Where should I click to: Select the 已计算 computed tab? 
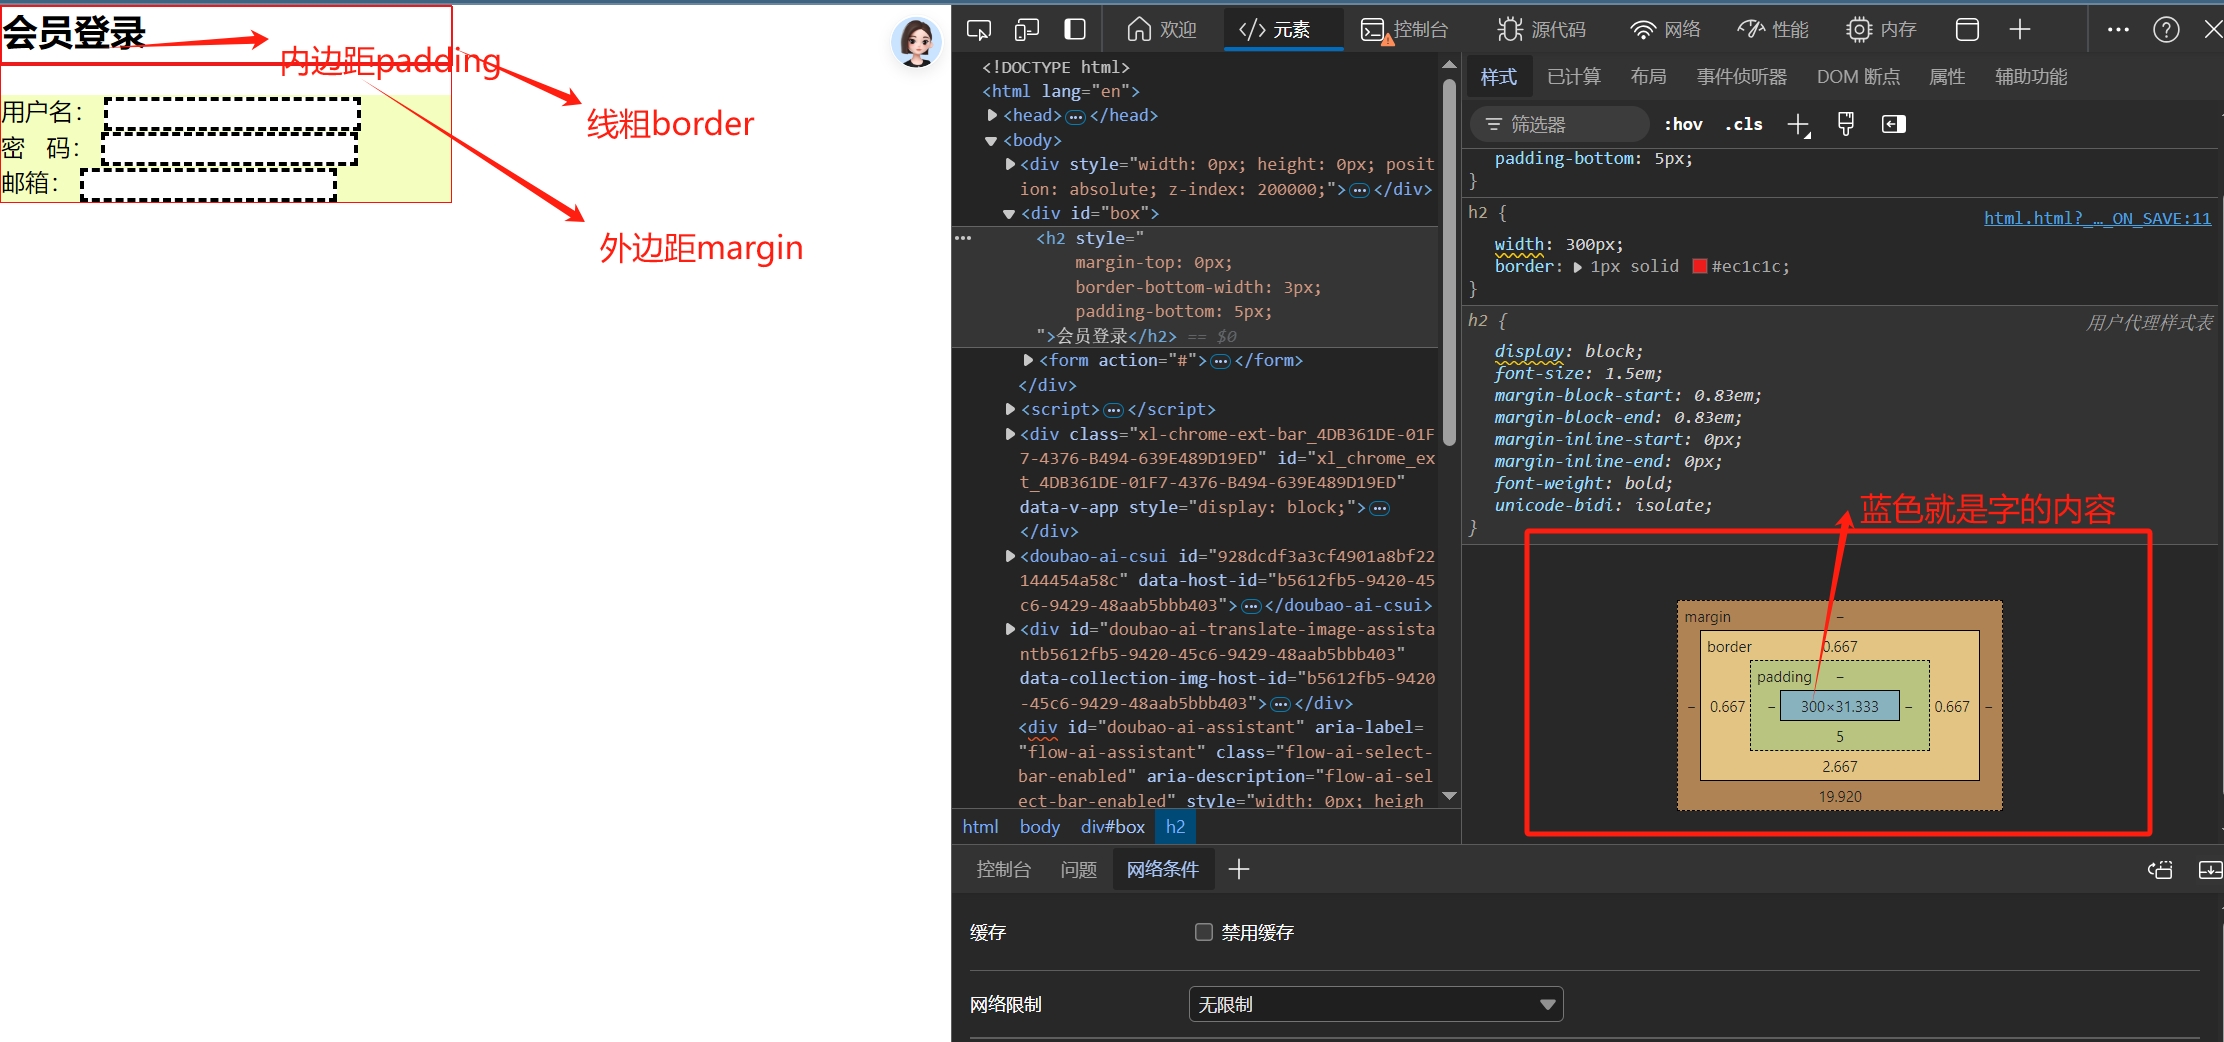pyautogui.click(x=1574, y=77)
